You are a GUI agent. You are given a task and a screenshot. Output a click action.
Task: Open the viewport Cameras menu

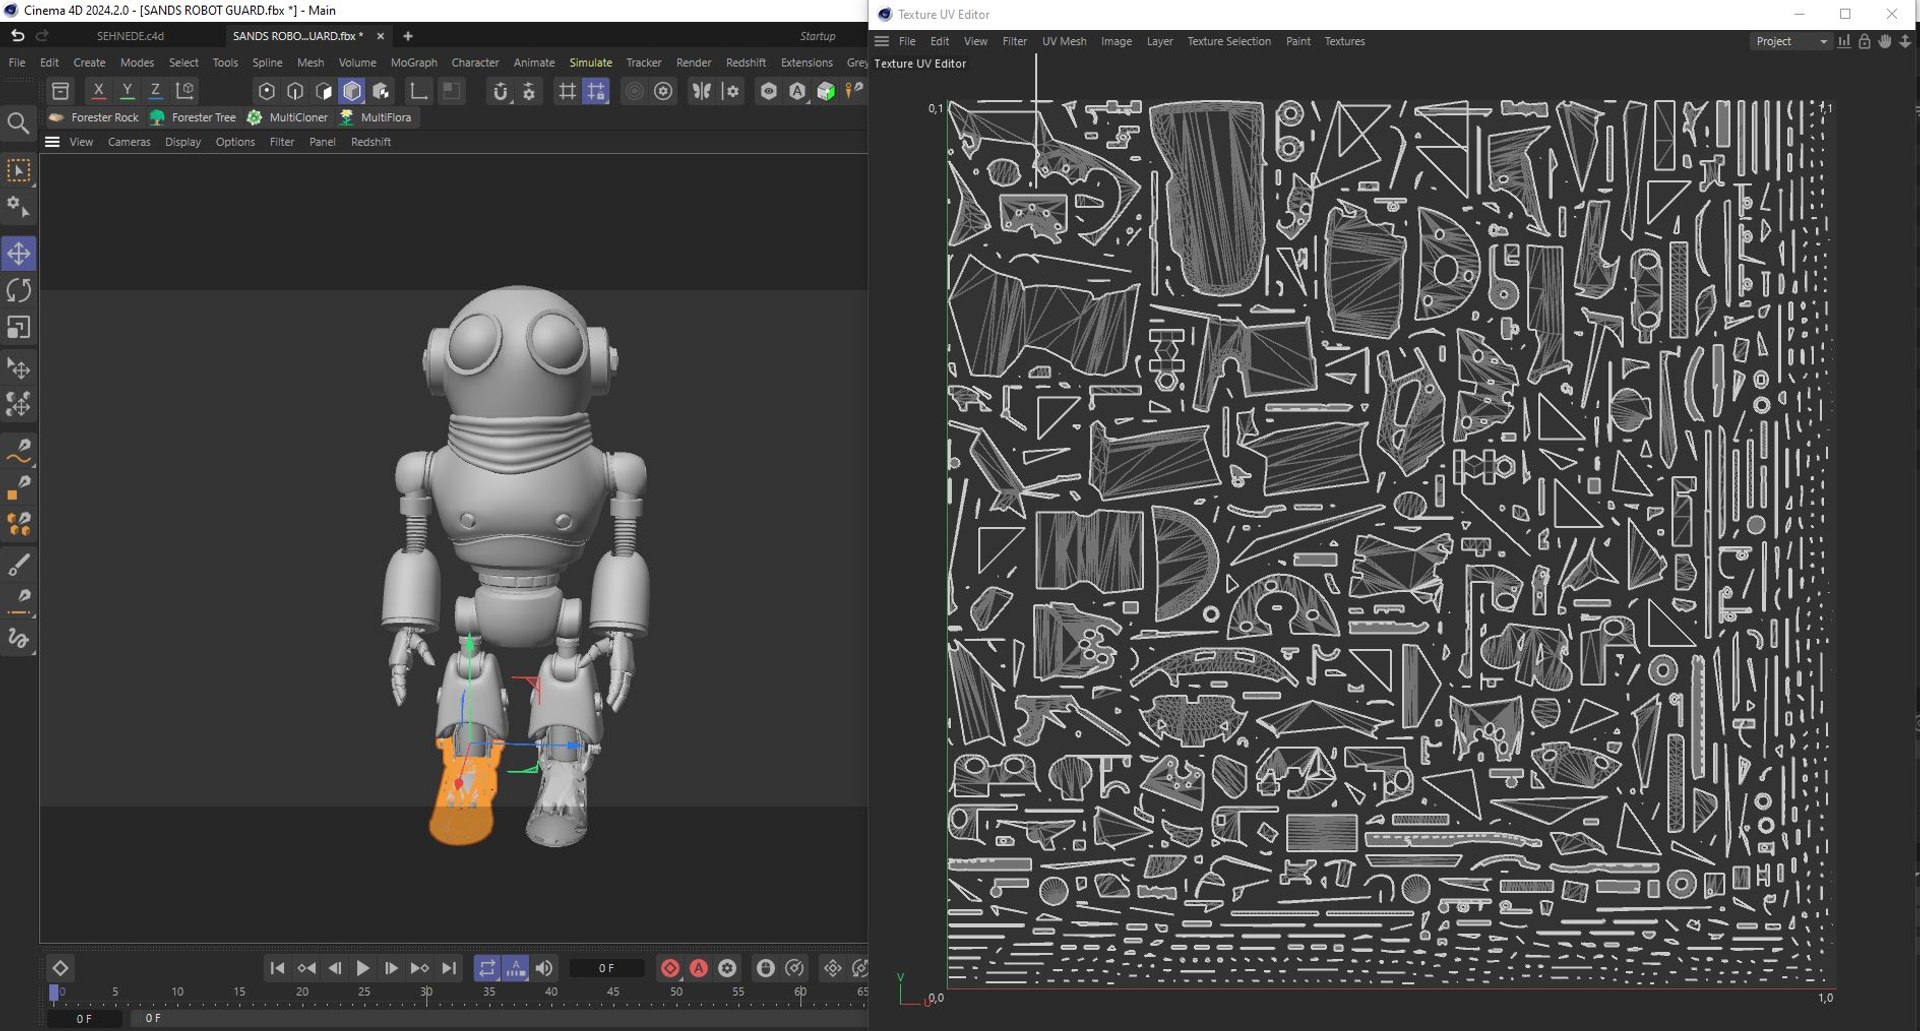pos(129,142)
